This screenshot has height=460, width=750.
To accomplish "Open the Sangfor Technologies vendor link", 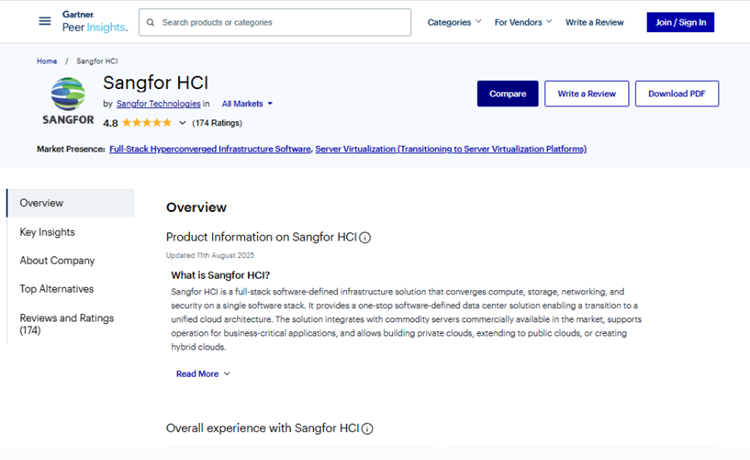I will [x=158, y=104].
